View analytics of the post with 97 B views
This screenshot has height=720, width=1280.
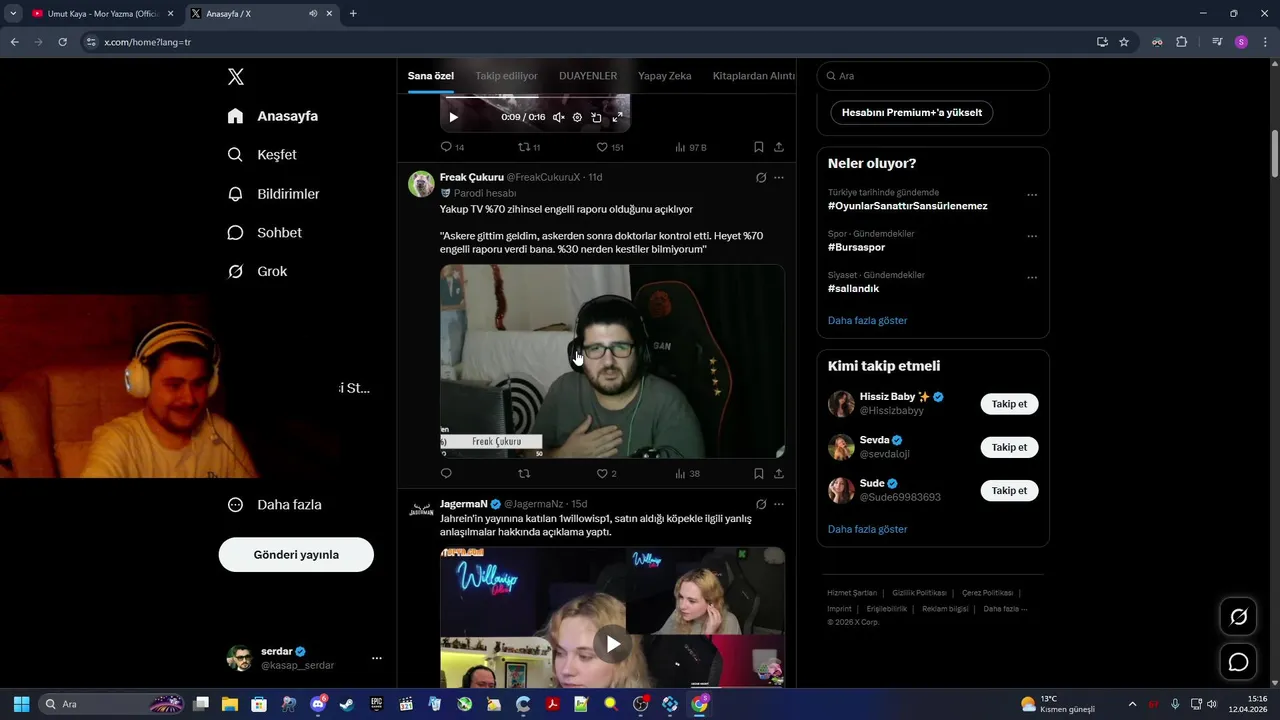[x=691, y=147]
